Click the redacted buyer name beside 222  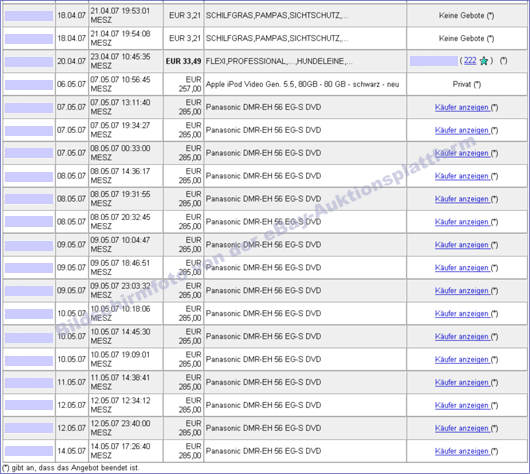click(434, 61)
